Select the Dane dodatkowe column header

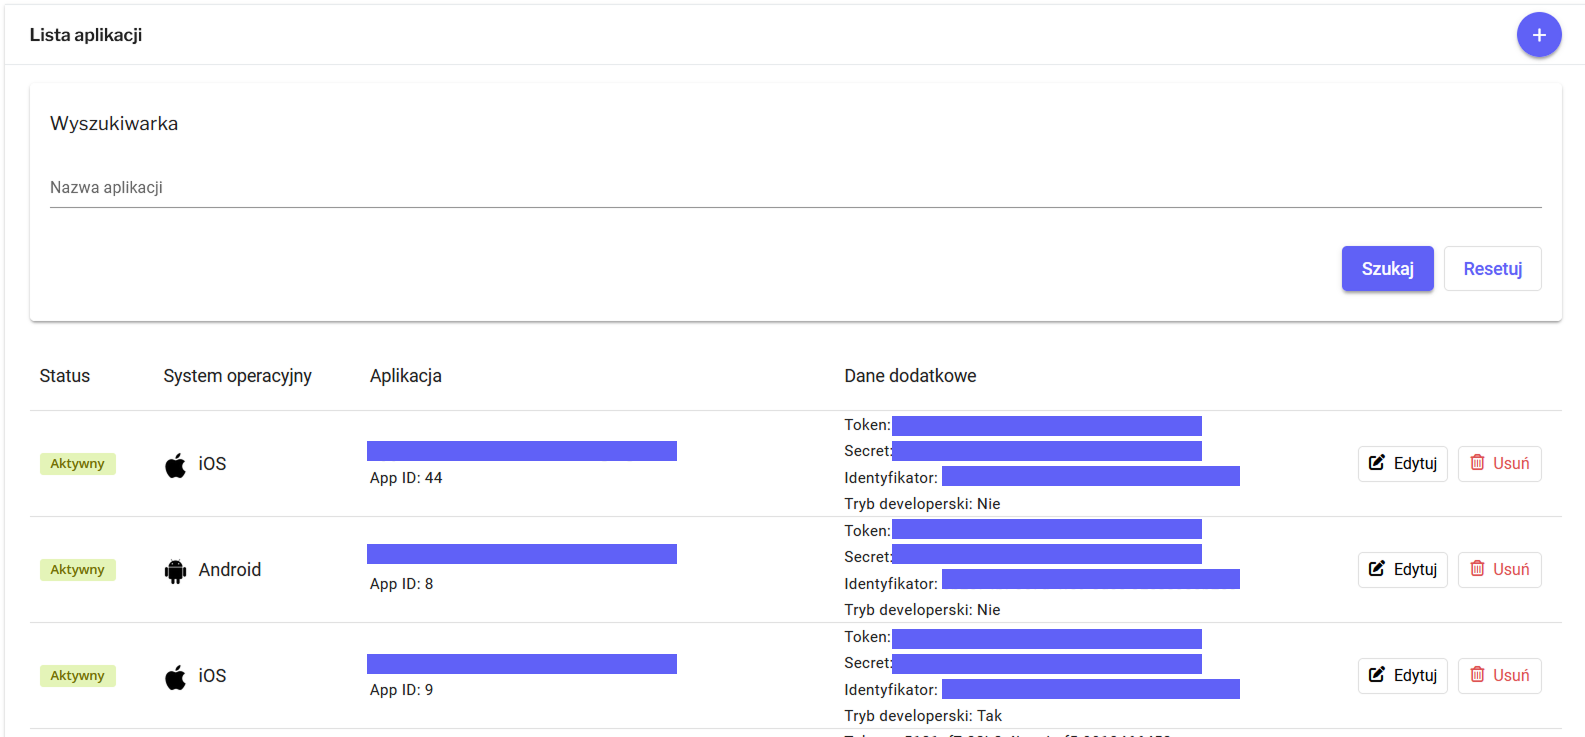(x=910, y=376)
